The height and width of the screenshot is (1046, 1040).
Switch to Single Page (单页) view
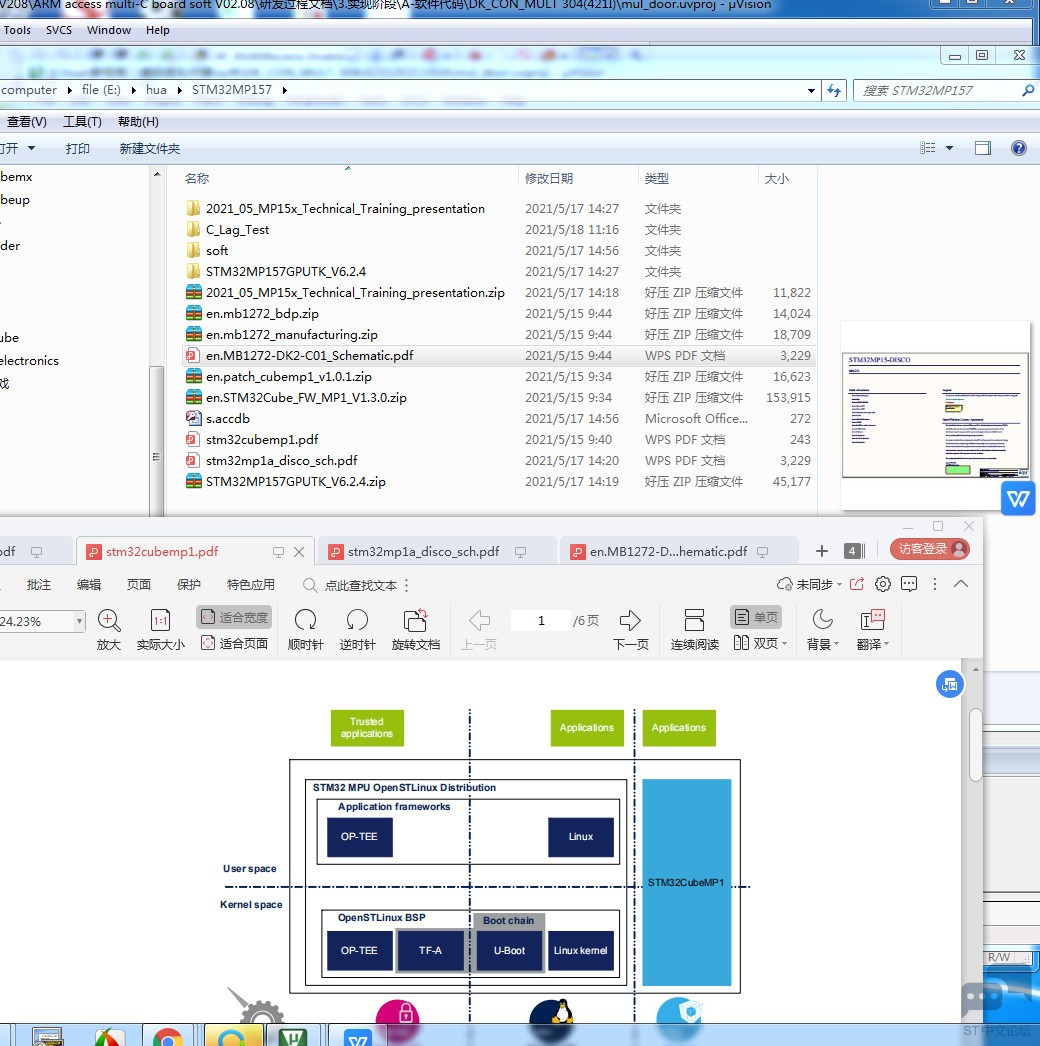756,617
